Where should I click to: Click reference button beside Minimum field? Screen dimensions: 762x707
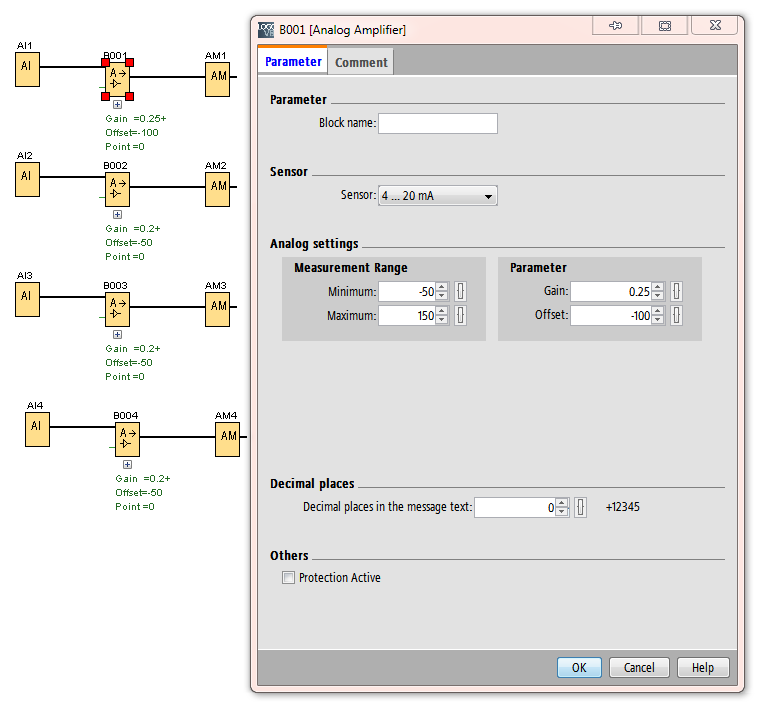(x=461, y=291)
